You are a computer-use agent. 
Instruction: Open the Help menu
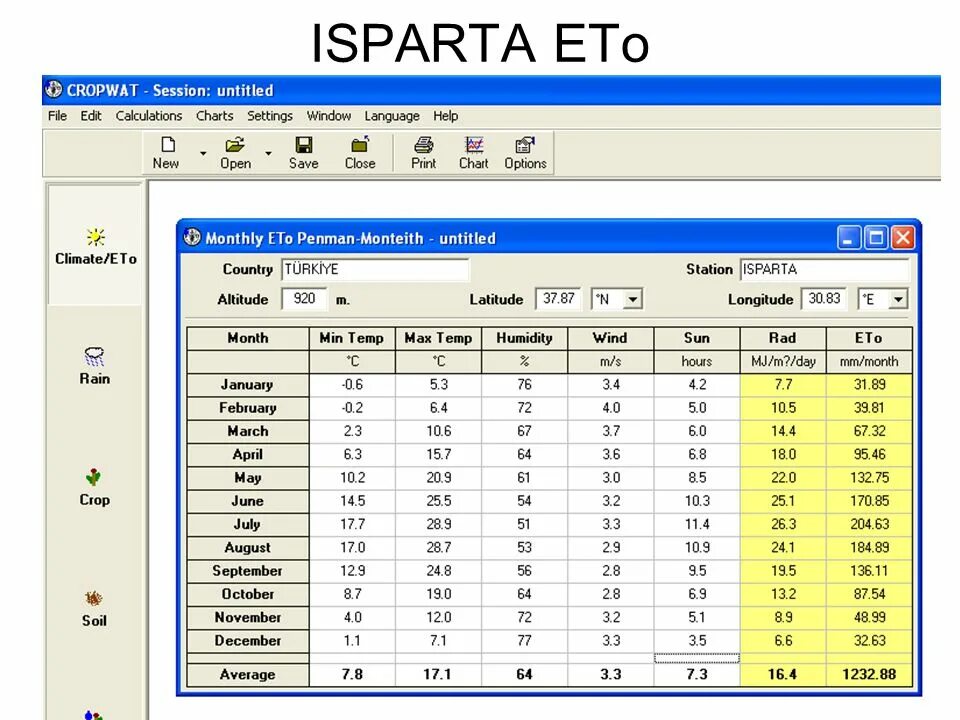pos(446,116)
